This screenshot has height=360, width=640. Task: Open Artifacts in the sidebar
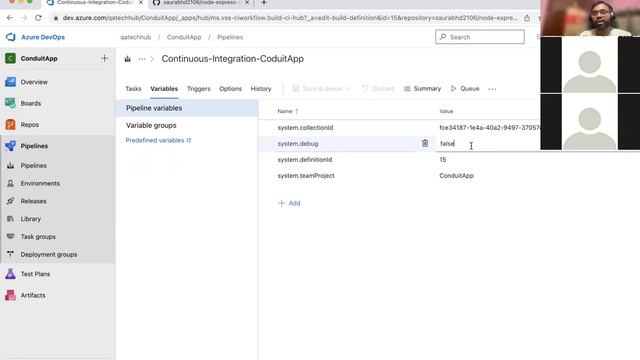33,295
